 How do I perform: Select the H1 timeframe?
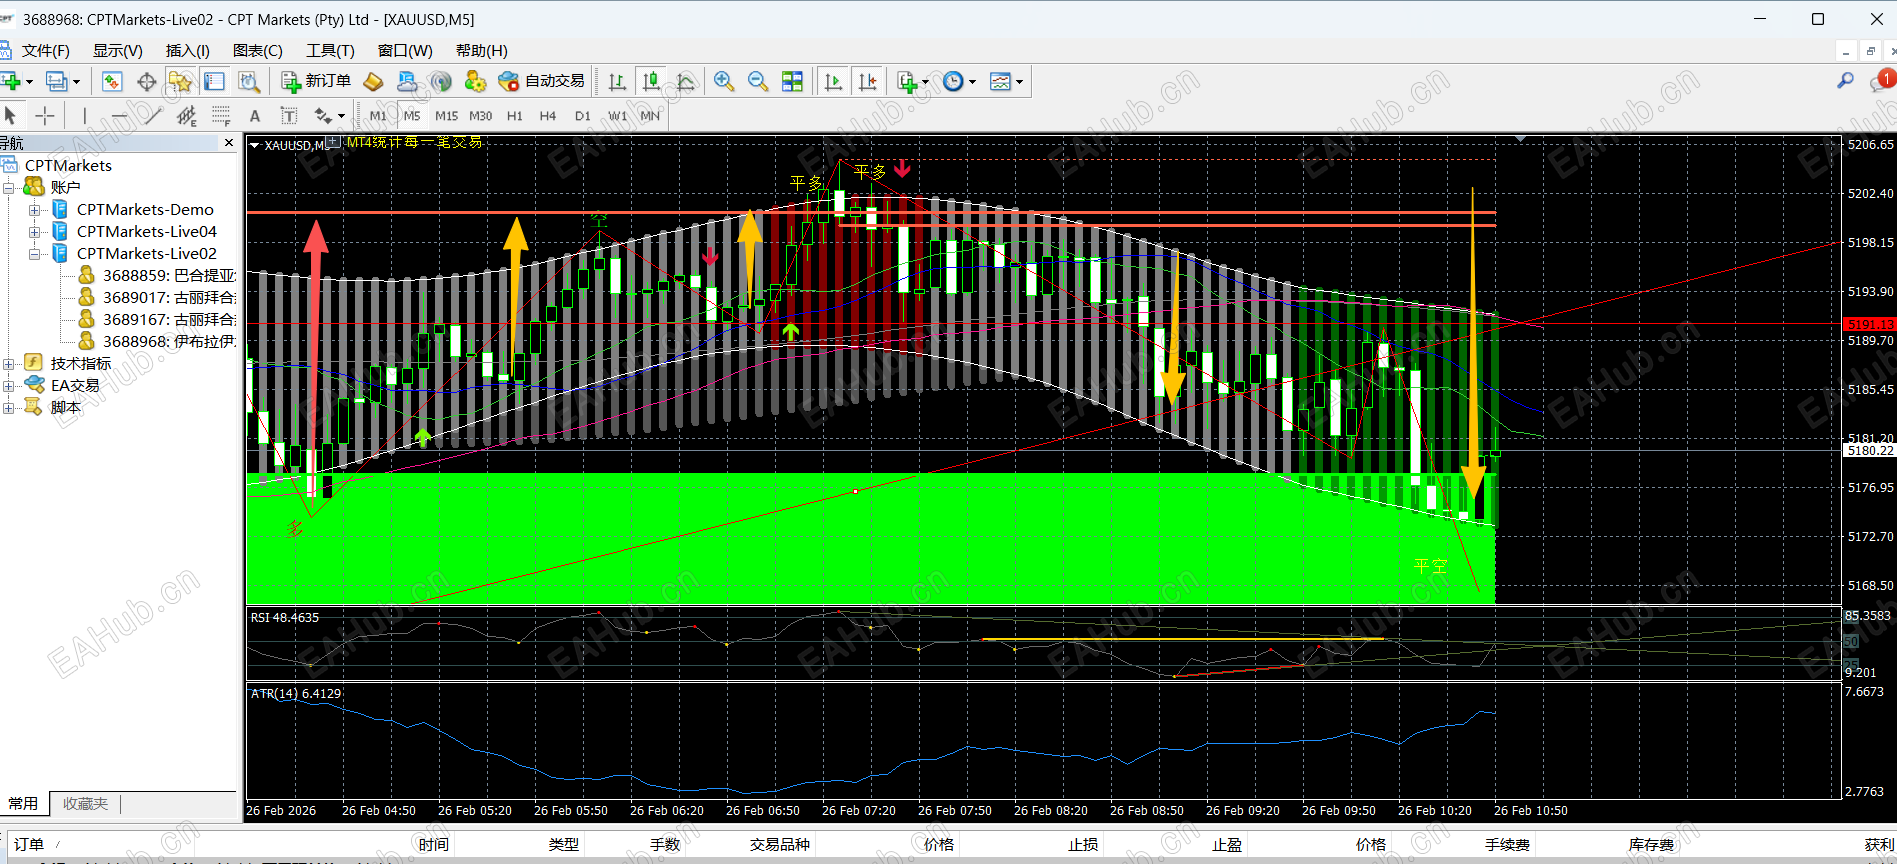515,115
